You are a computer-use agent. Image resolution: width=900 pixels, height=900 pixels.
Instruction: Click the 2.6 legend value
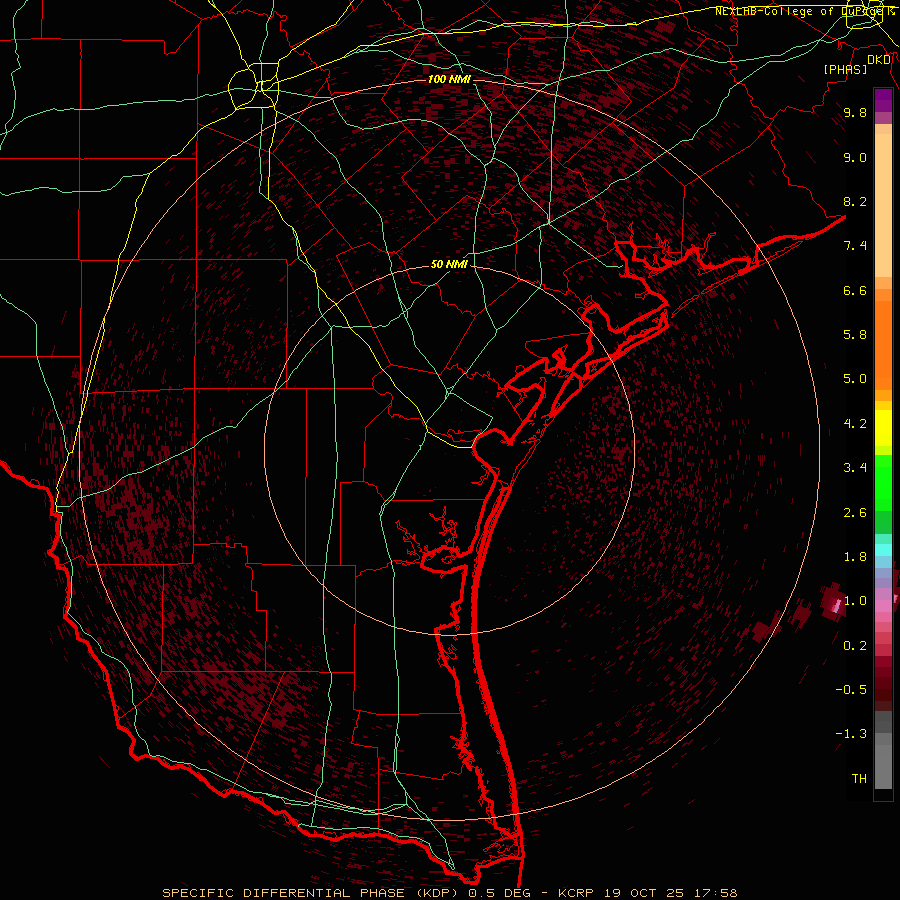855,513
